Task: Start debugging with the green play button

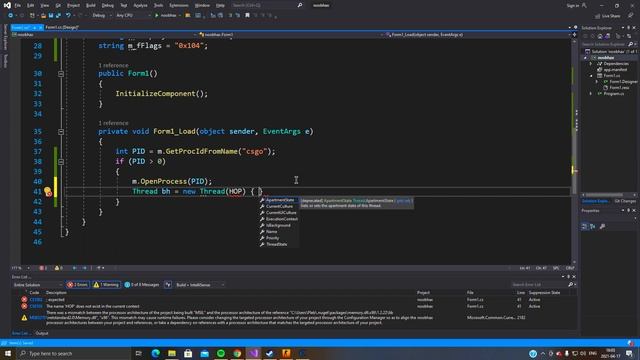Action: tap(156, 16)
